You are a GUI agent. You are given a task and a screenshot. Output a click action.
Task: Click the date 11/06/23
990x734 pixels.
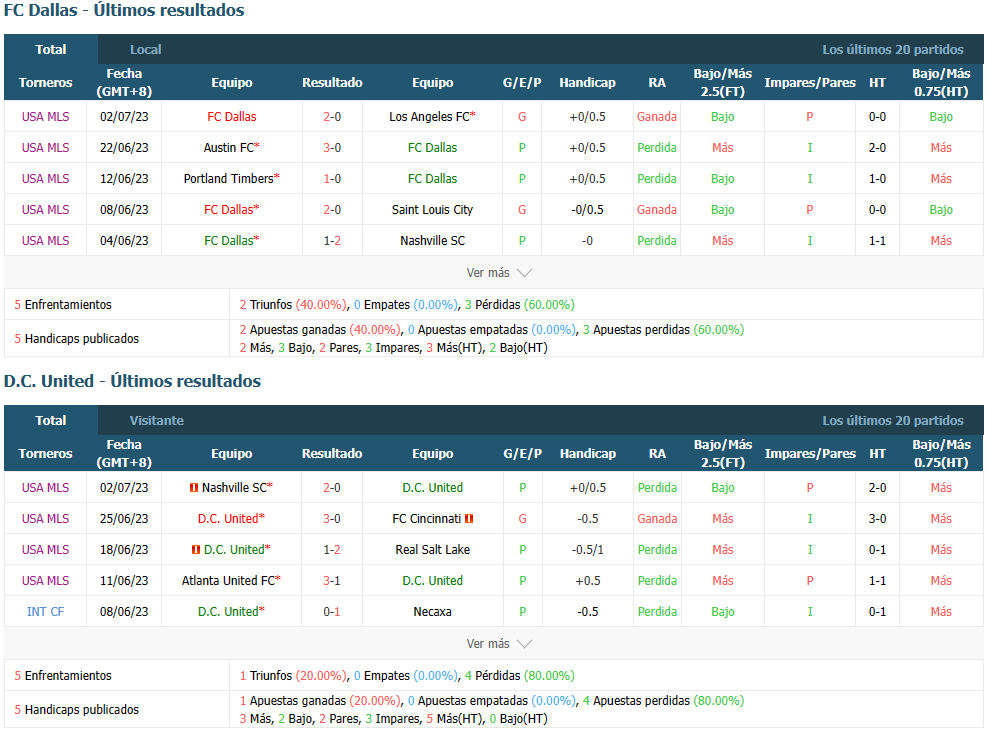(x=124, y=581)
